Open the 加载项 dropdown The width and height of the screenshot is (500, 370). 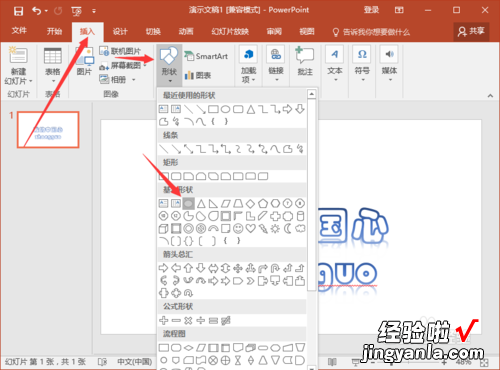(x=253, y=80)
